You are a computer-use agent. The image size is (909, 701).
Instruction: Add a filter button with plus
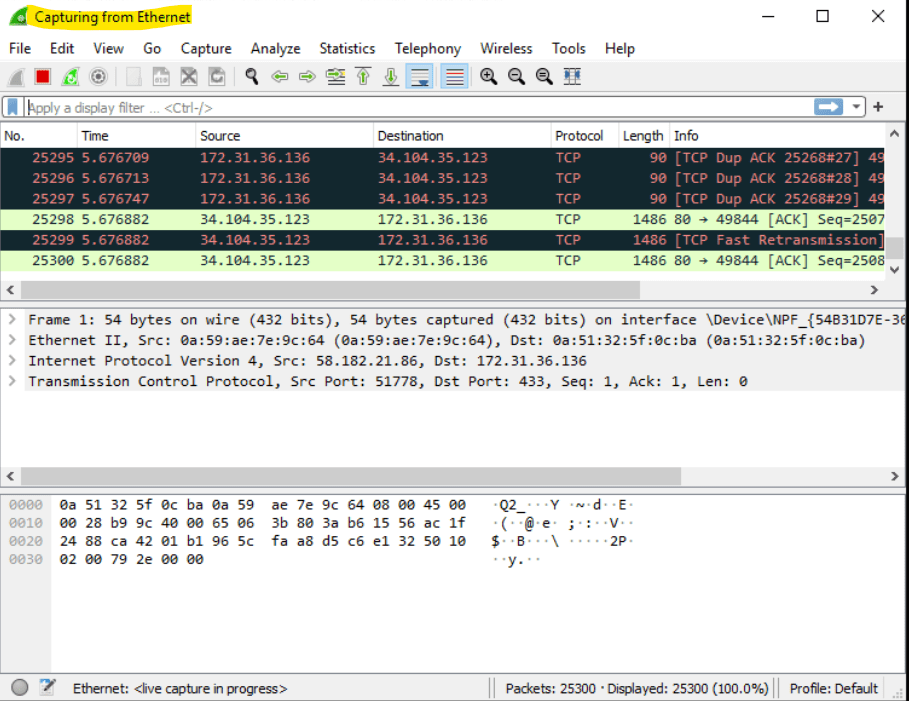click(878, 107)
